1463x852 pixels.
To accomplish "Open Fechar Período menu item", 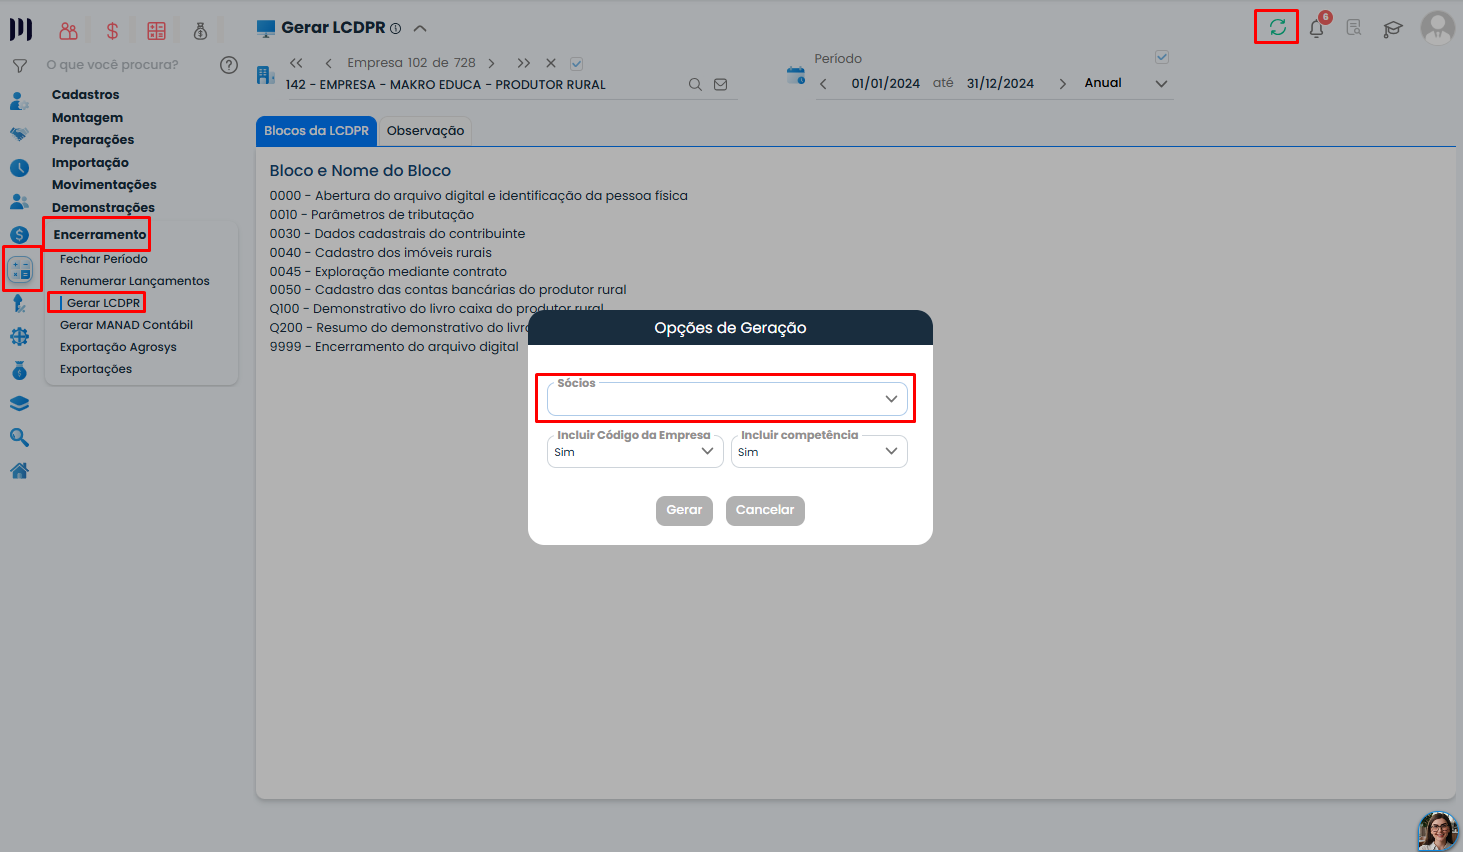I will [103, 259].
